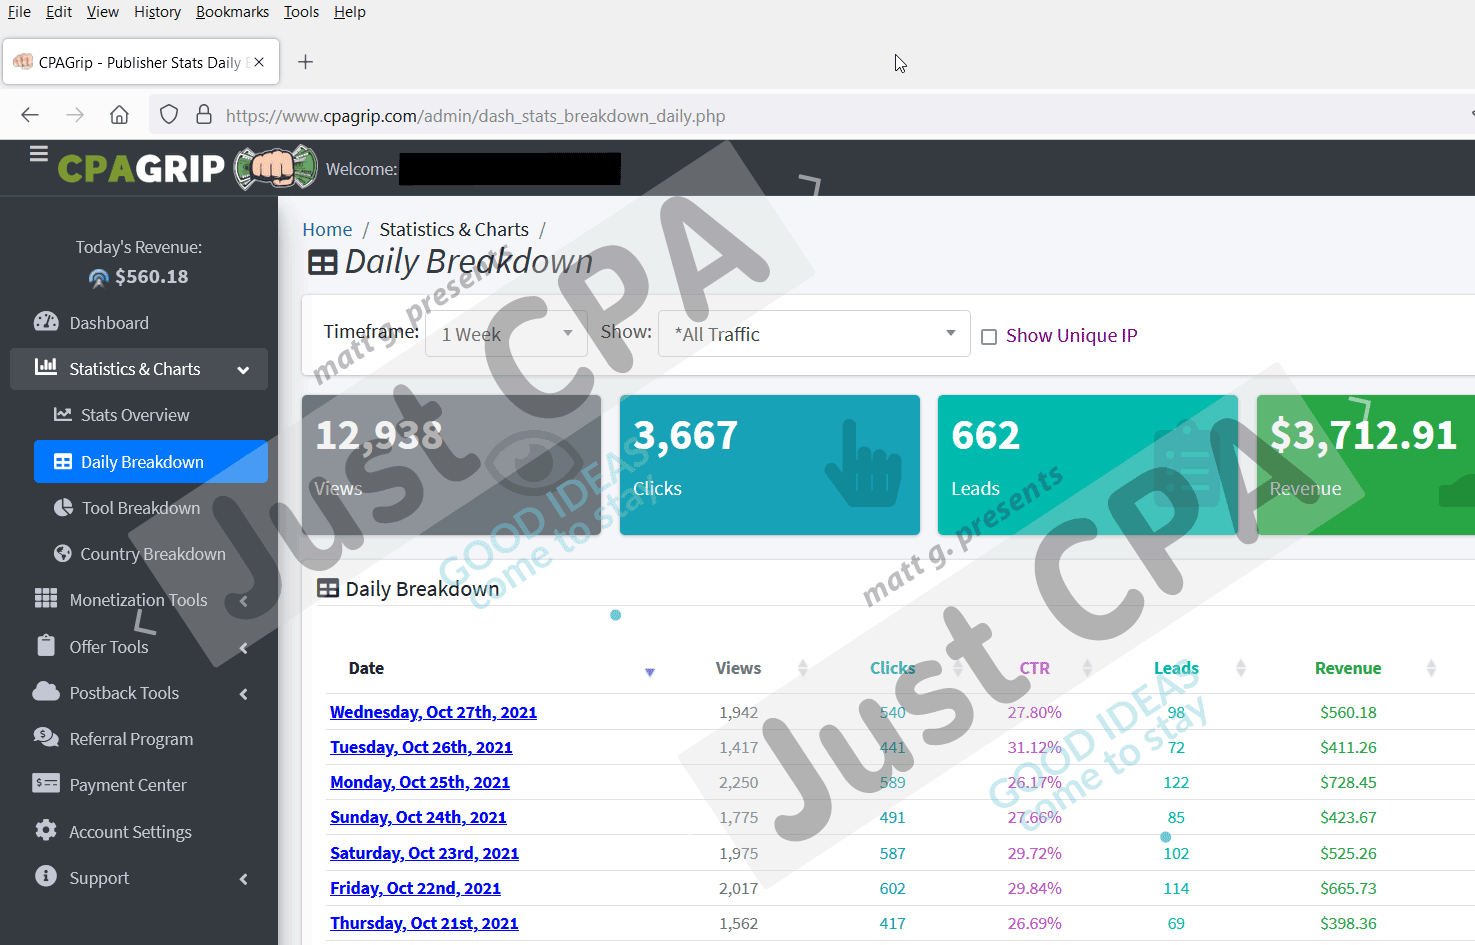Open the View menu

pyautogui.click(x=102, y=12)
